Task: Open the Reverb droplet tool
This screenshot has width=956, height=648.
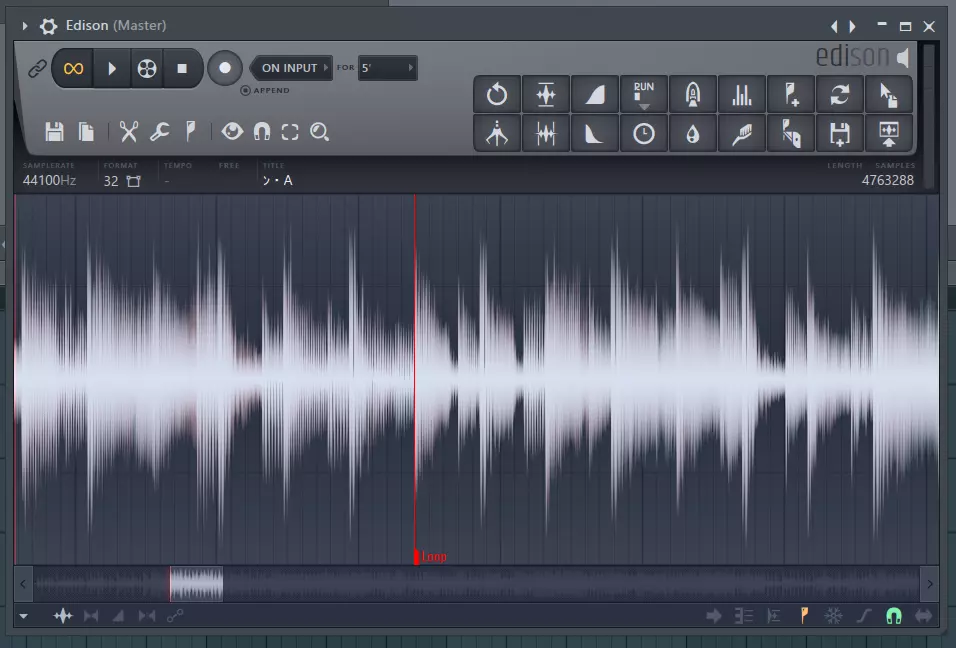Action: click(693, 134)
